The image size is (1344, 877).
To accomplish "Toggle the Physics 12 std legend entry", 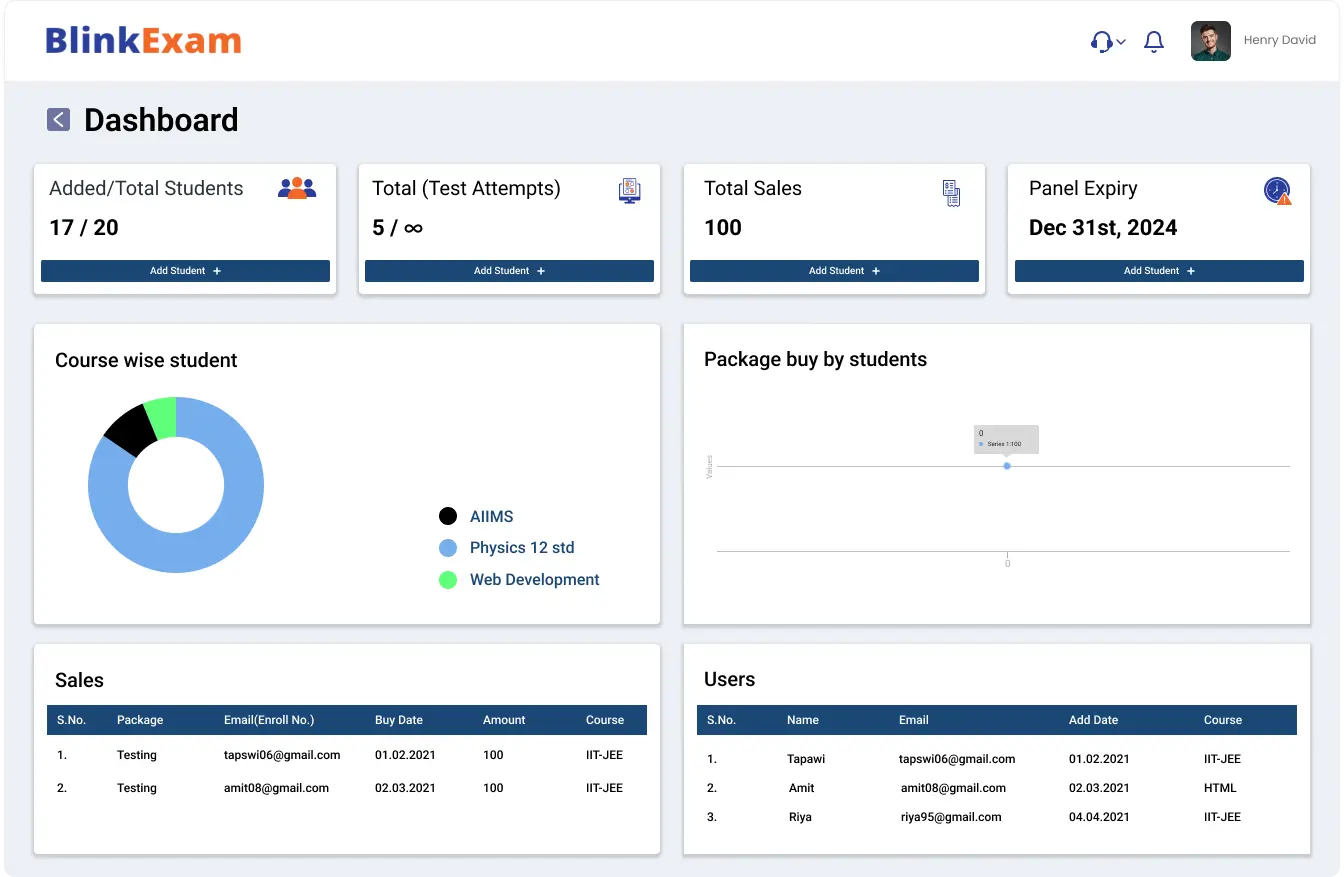I will 507,548.
